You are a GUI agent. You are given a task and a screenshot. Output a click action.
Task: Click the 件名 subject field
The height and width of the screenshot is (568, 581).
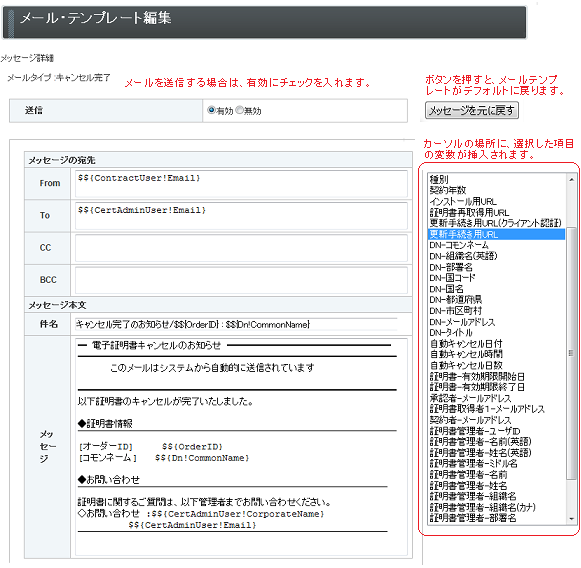point(236,325)
